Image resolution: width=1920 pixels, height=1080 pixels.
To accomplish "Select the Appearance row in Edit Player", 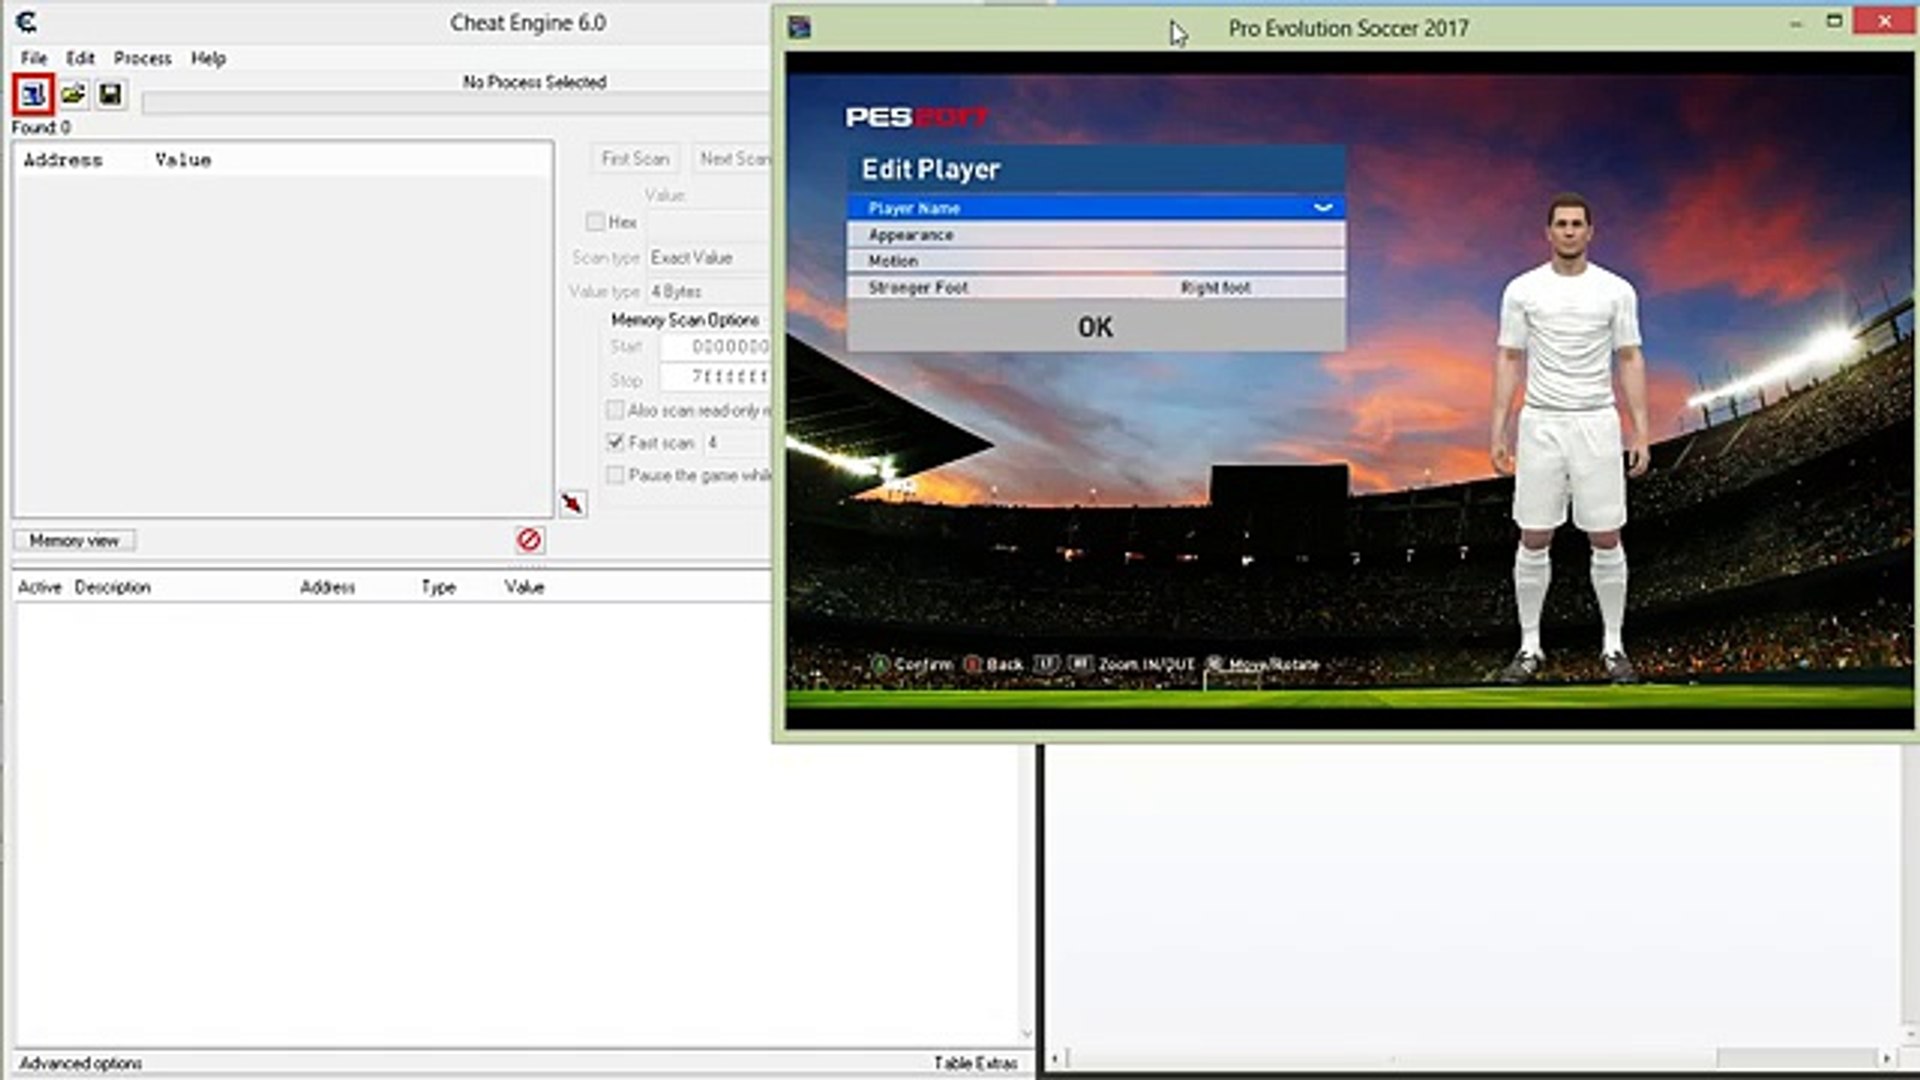I will (x=1095, y=235).
